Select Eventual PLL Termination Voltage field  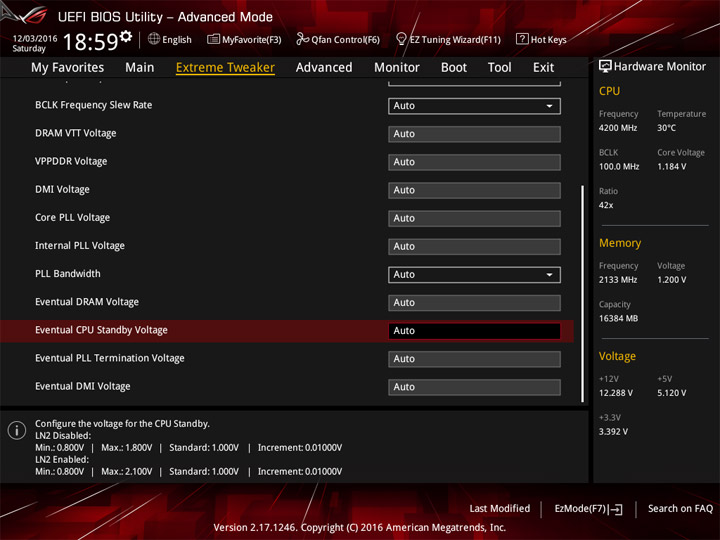pyautogui.click(x=474, y=359)
